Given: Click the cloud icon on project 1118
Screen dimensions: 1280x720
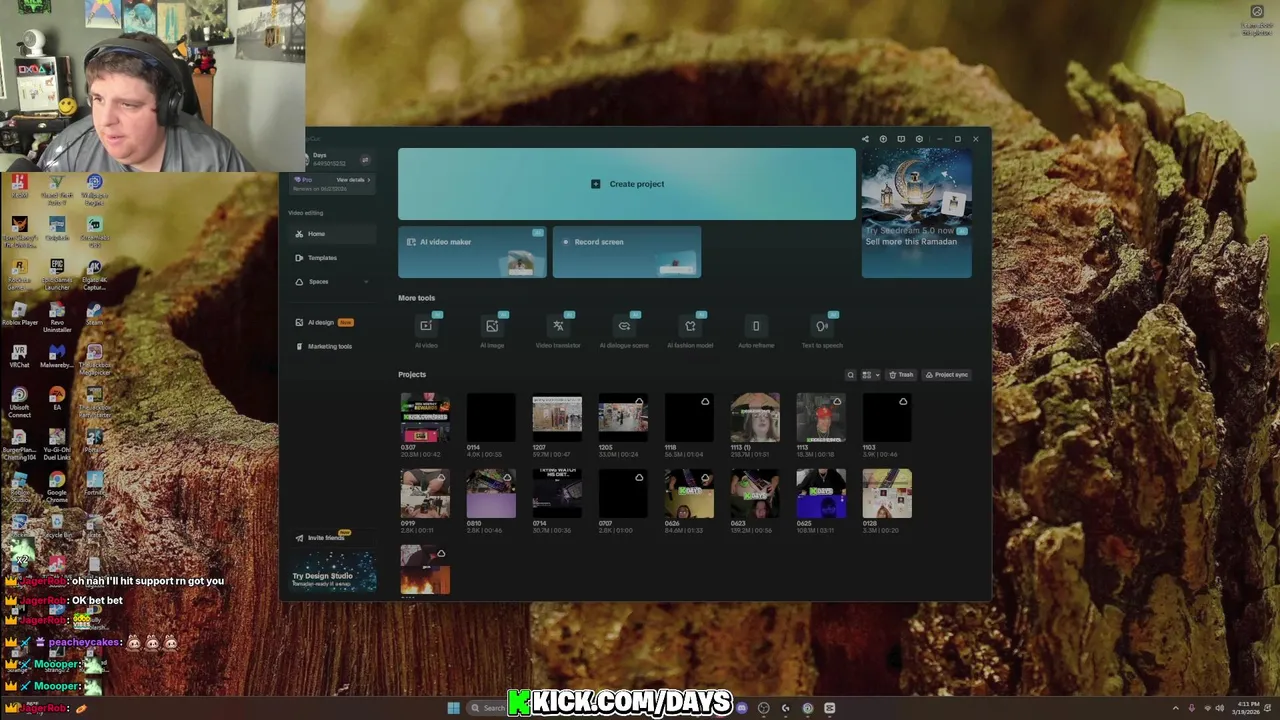Looking at the screenshot, I should (705, 402).
